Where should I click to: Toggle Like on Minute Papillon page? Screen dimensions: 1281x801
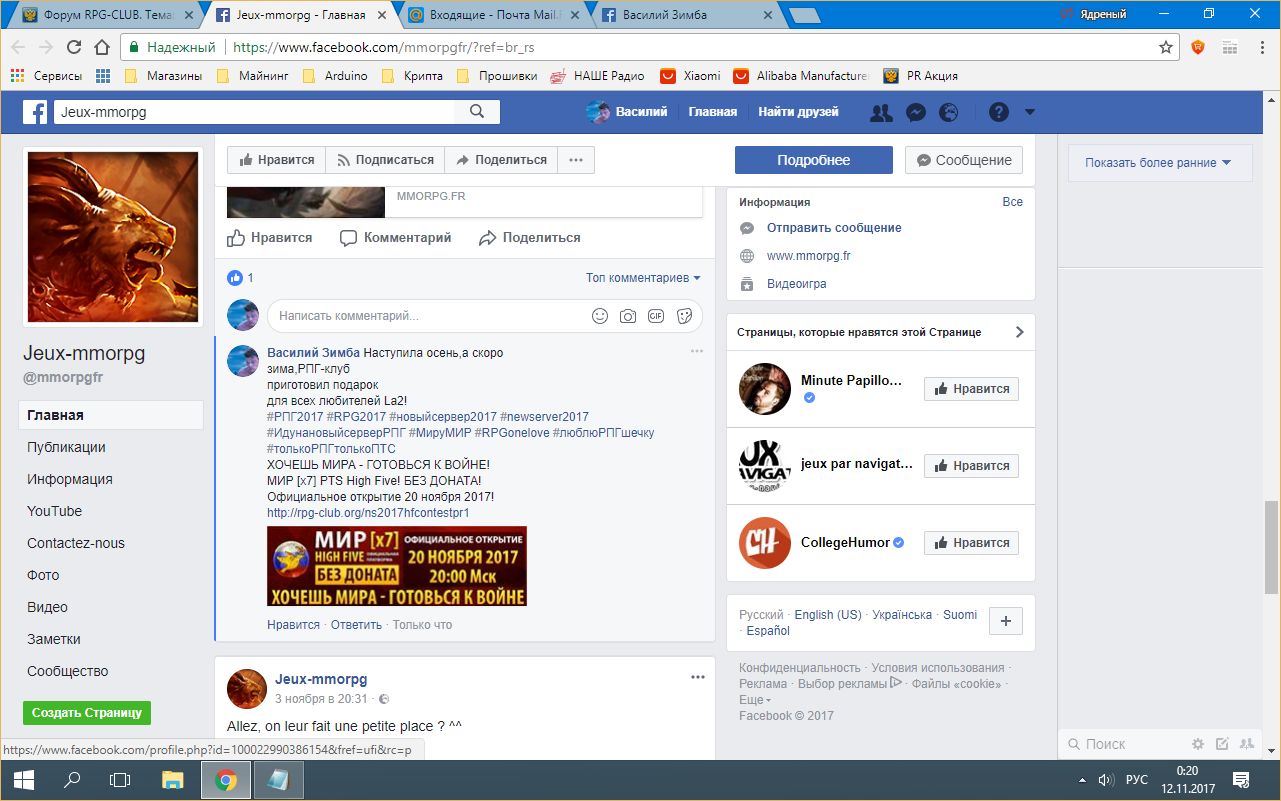pyautogui.click(x=970, y=389)
